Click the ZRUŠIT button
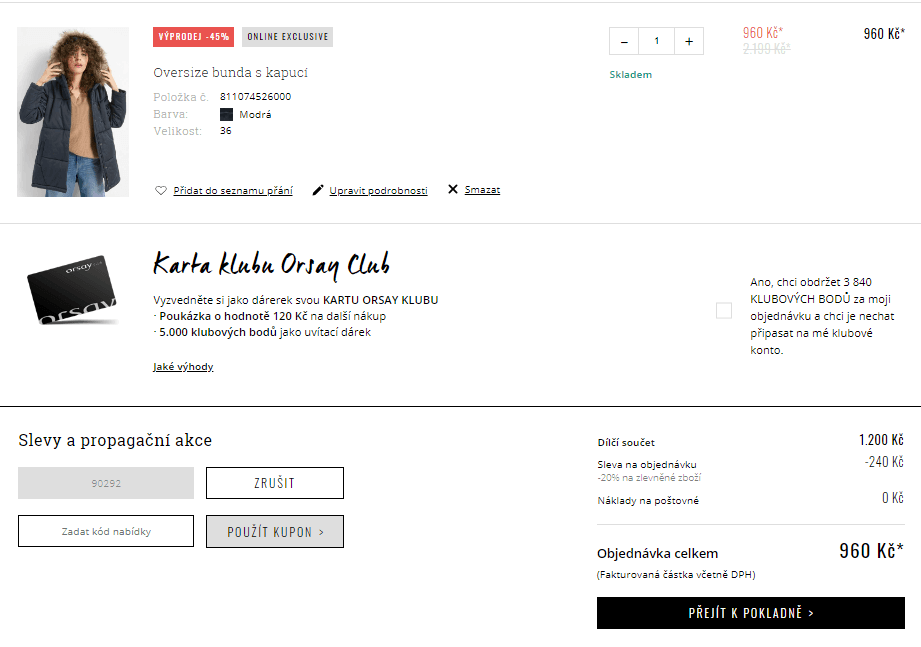 point(275,483)
